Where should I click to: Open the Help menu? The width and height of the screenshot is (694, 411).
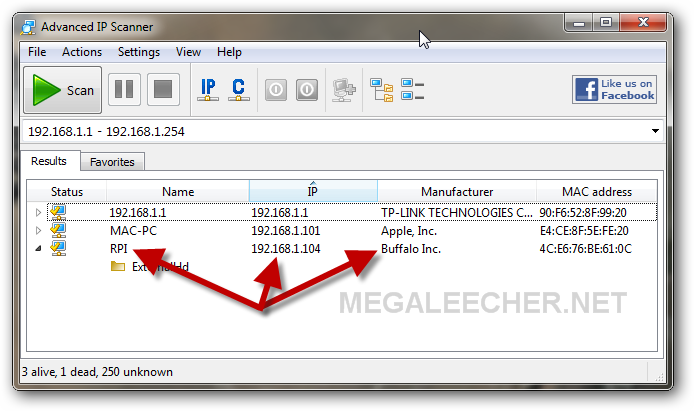click(x=229, y=52)
